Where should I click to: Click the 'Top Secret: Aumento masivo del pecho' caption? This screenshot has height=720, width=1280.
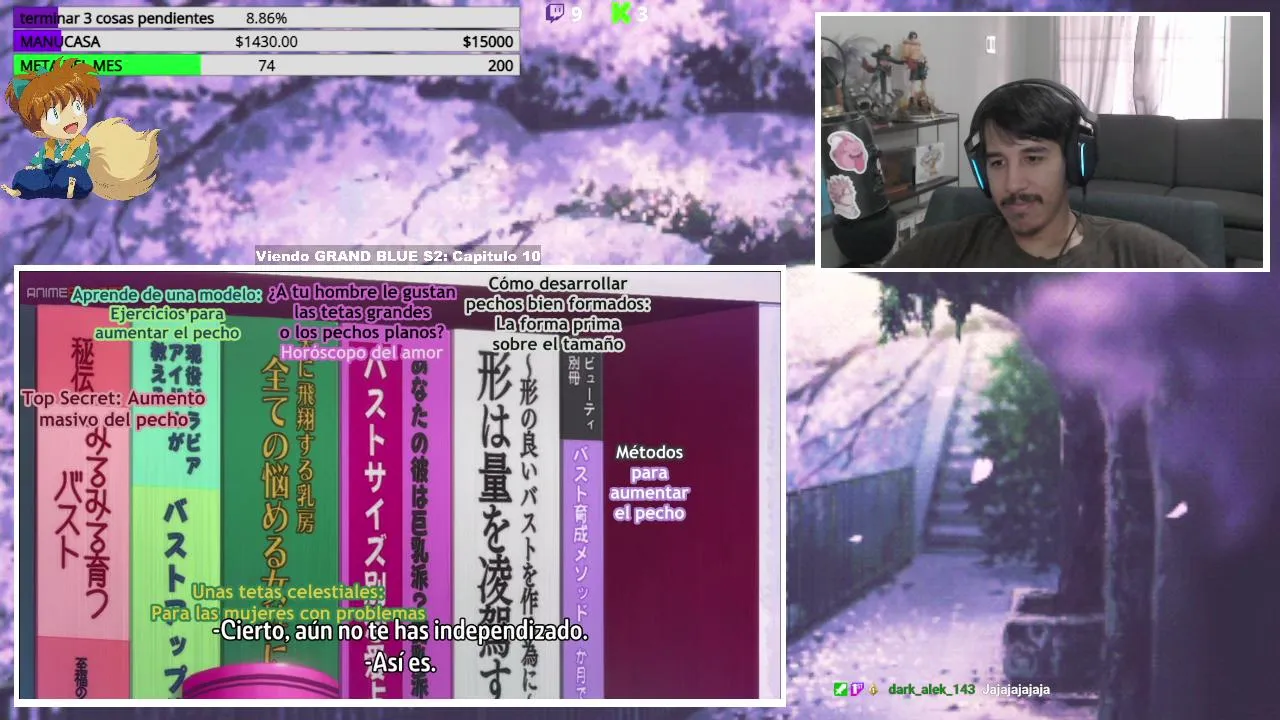(113, 409)
